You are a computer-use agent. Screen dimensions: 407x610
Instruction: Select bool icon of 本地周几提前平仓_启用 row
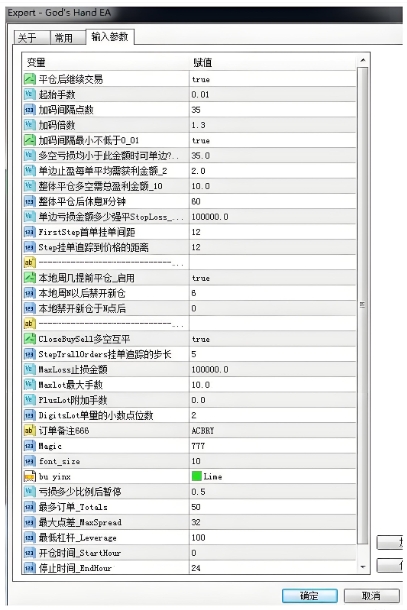click(30, 278)
